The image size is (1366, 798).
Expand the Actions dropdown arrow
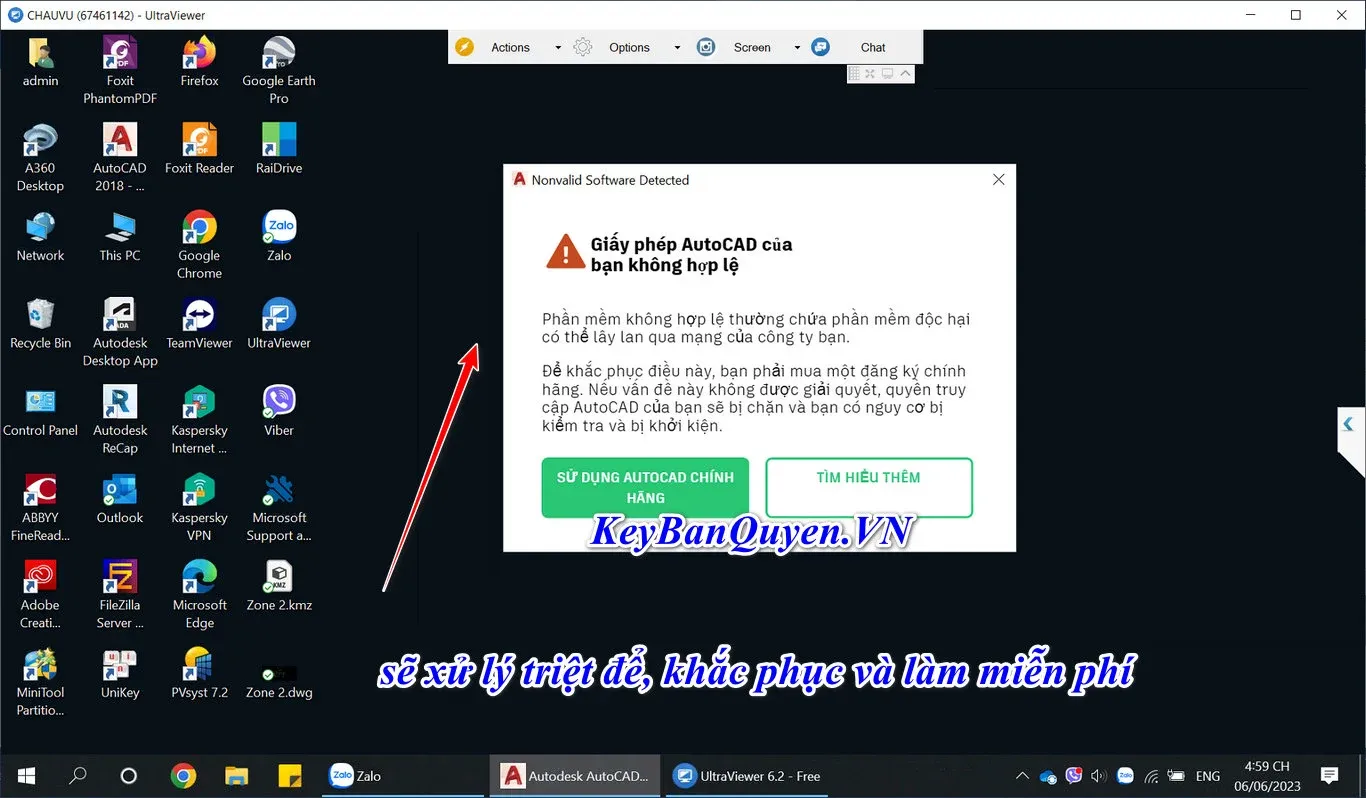pyautogui.click(x=557, y=47)
